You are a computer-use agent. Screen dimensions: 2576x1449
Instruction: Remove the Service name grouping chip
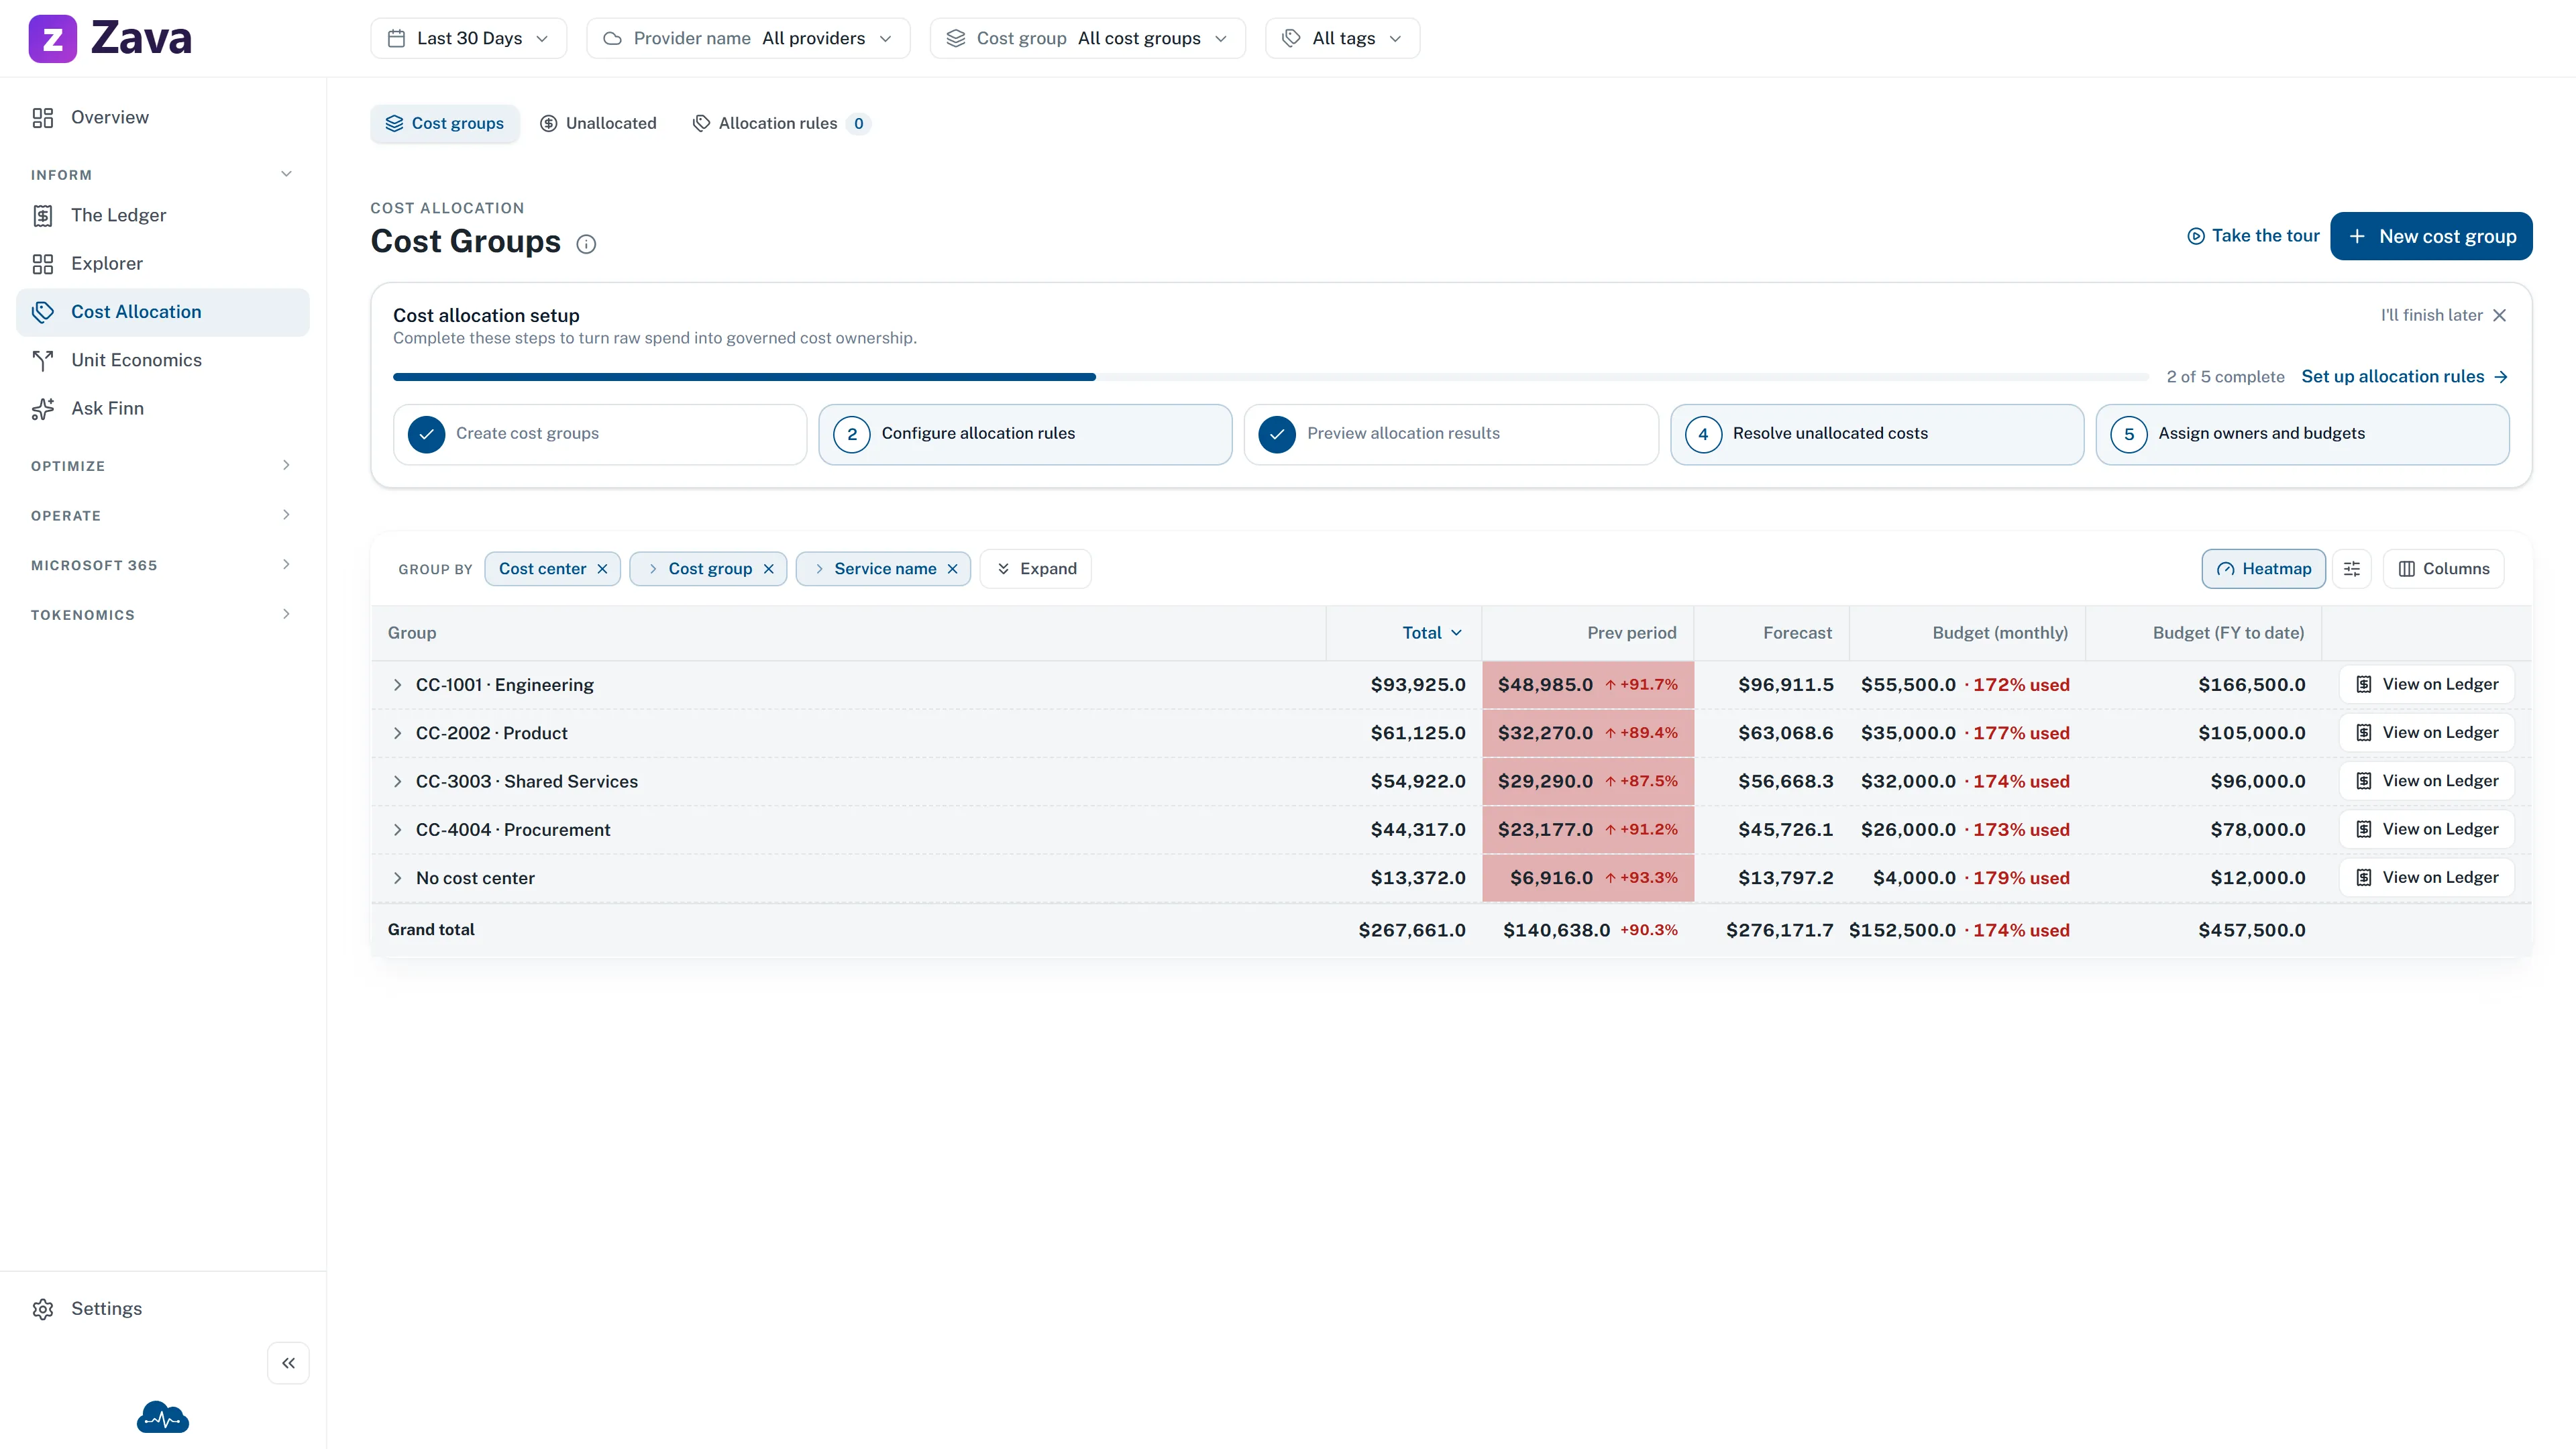(x=952, y=569)
